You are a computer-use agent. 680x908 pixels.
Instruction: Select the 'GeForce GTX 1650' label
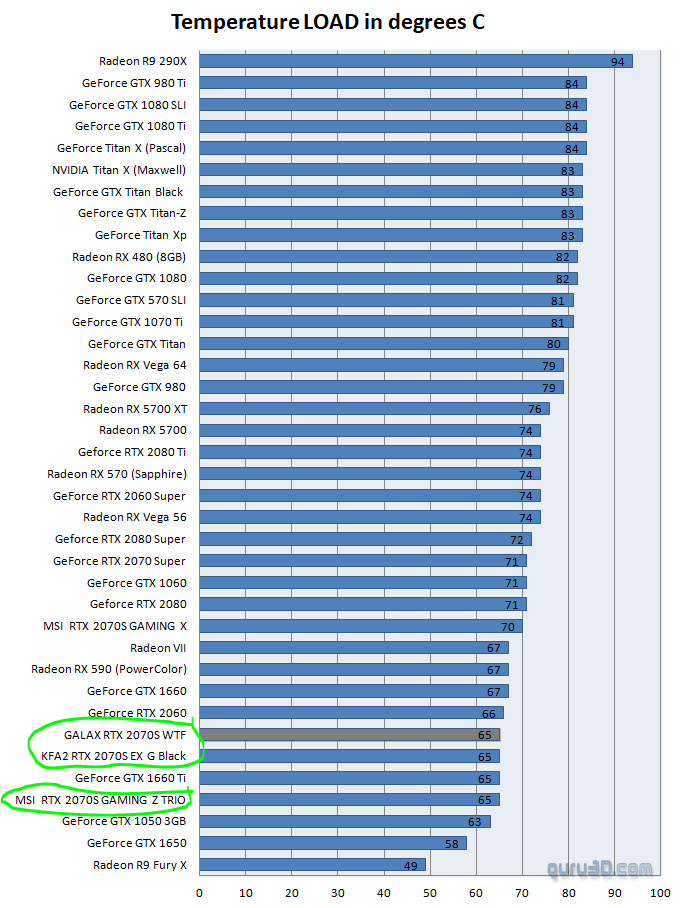point(137,843)
